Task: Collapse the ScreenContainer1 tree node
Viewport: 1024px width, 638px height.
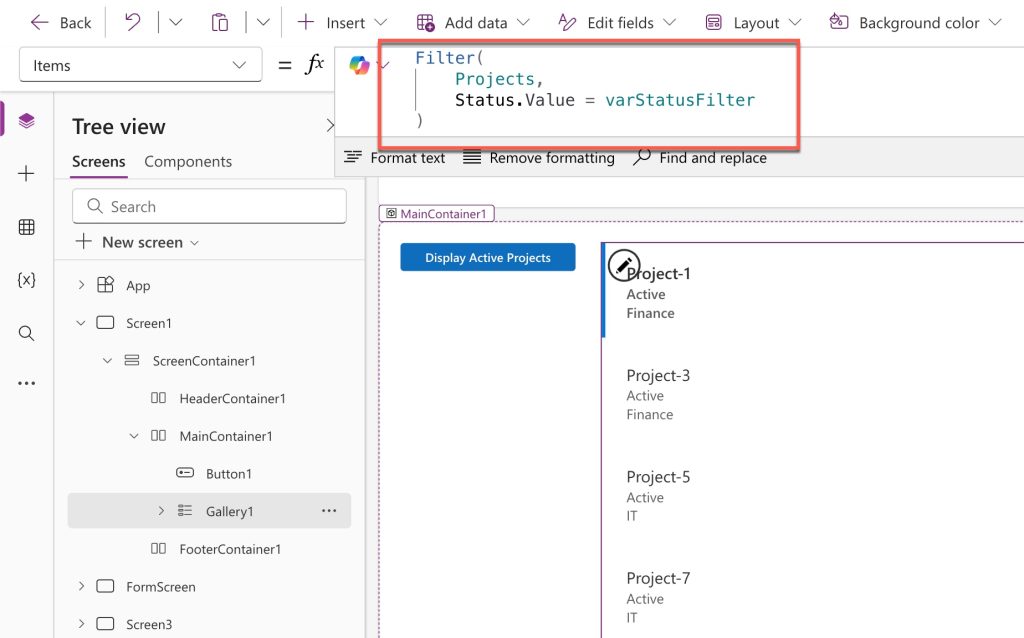Action: click(x=107, y=360)
